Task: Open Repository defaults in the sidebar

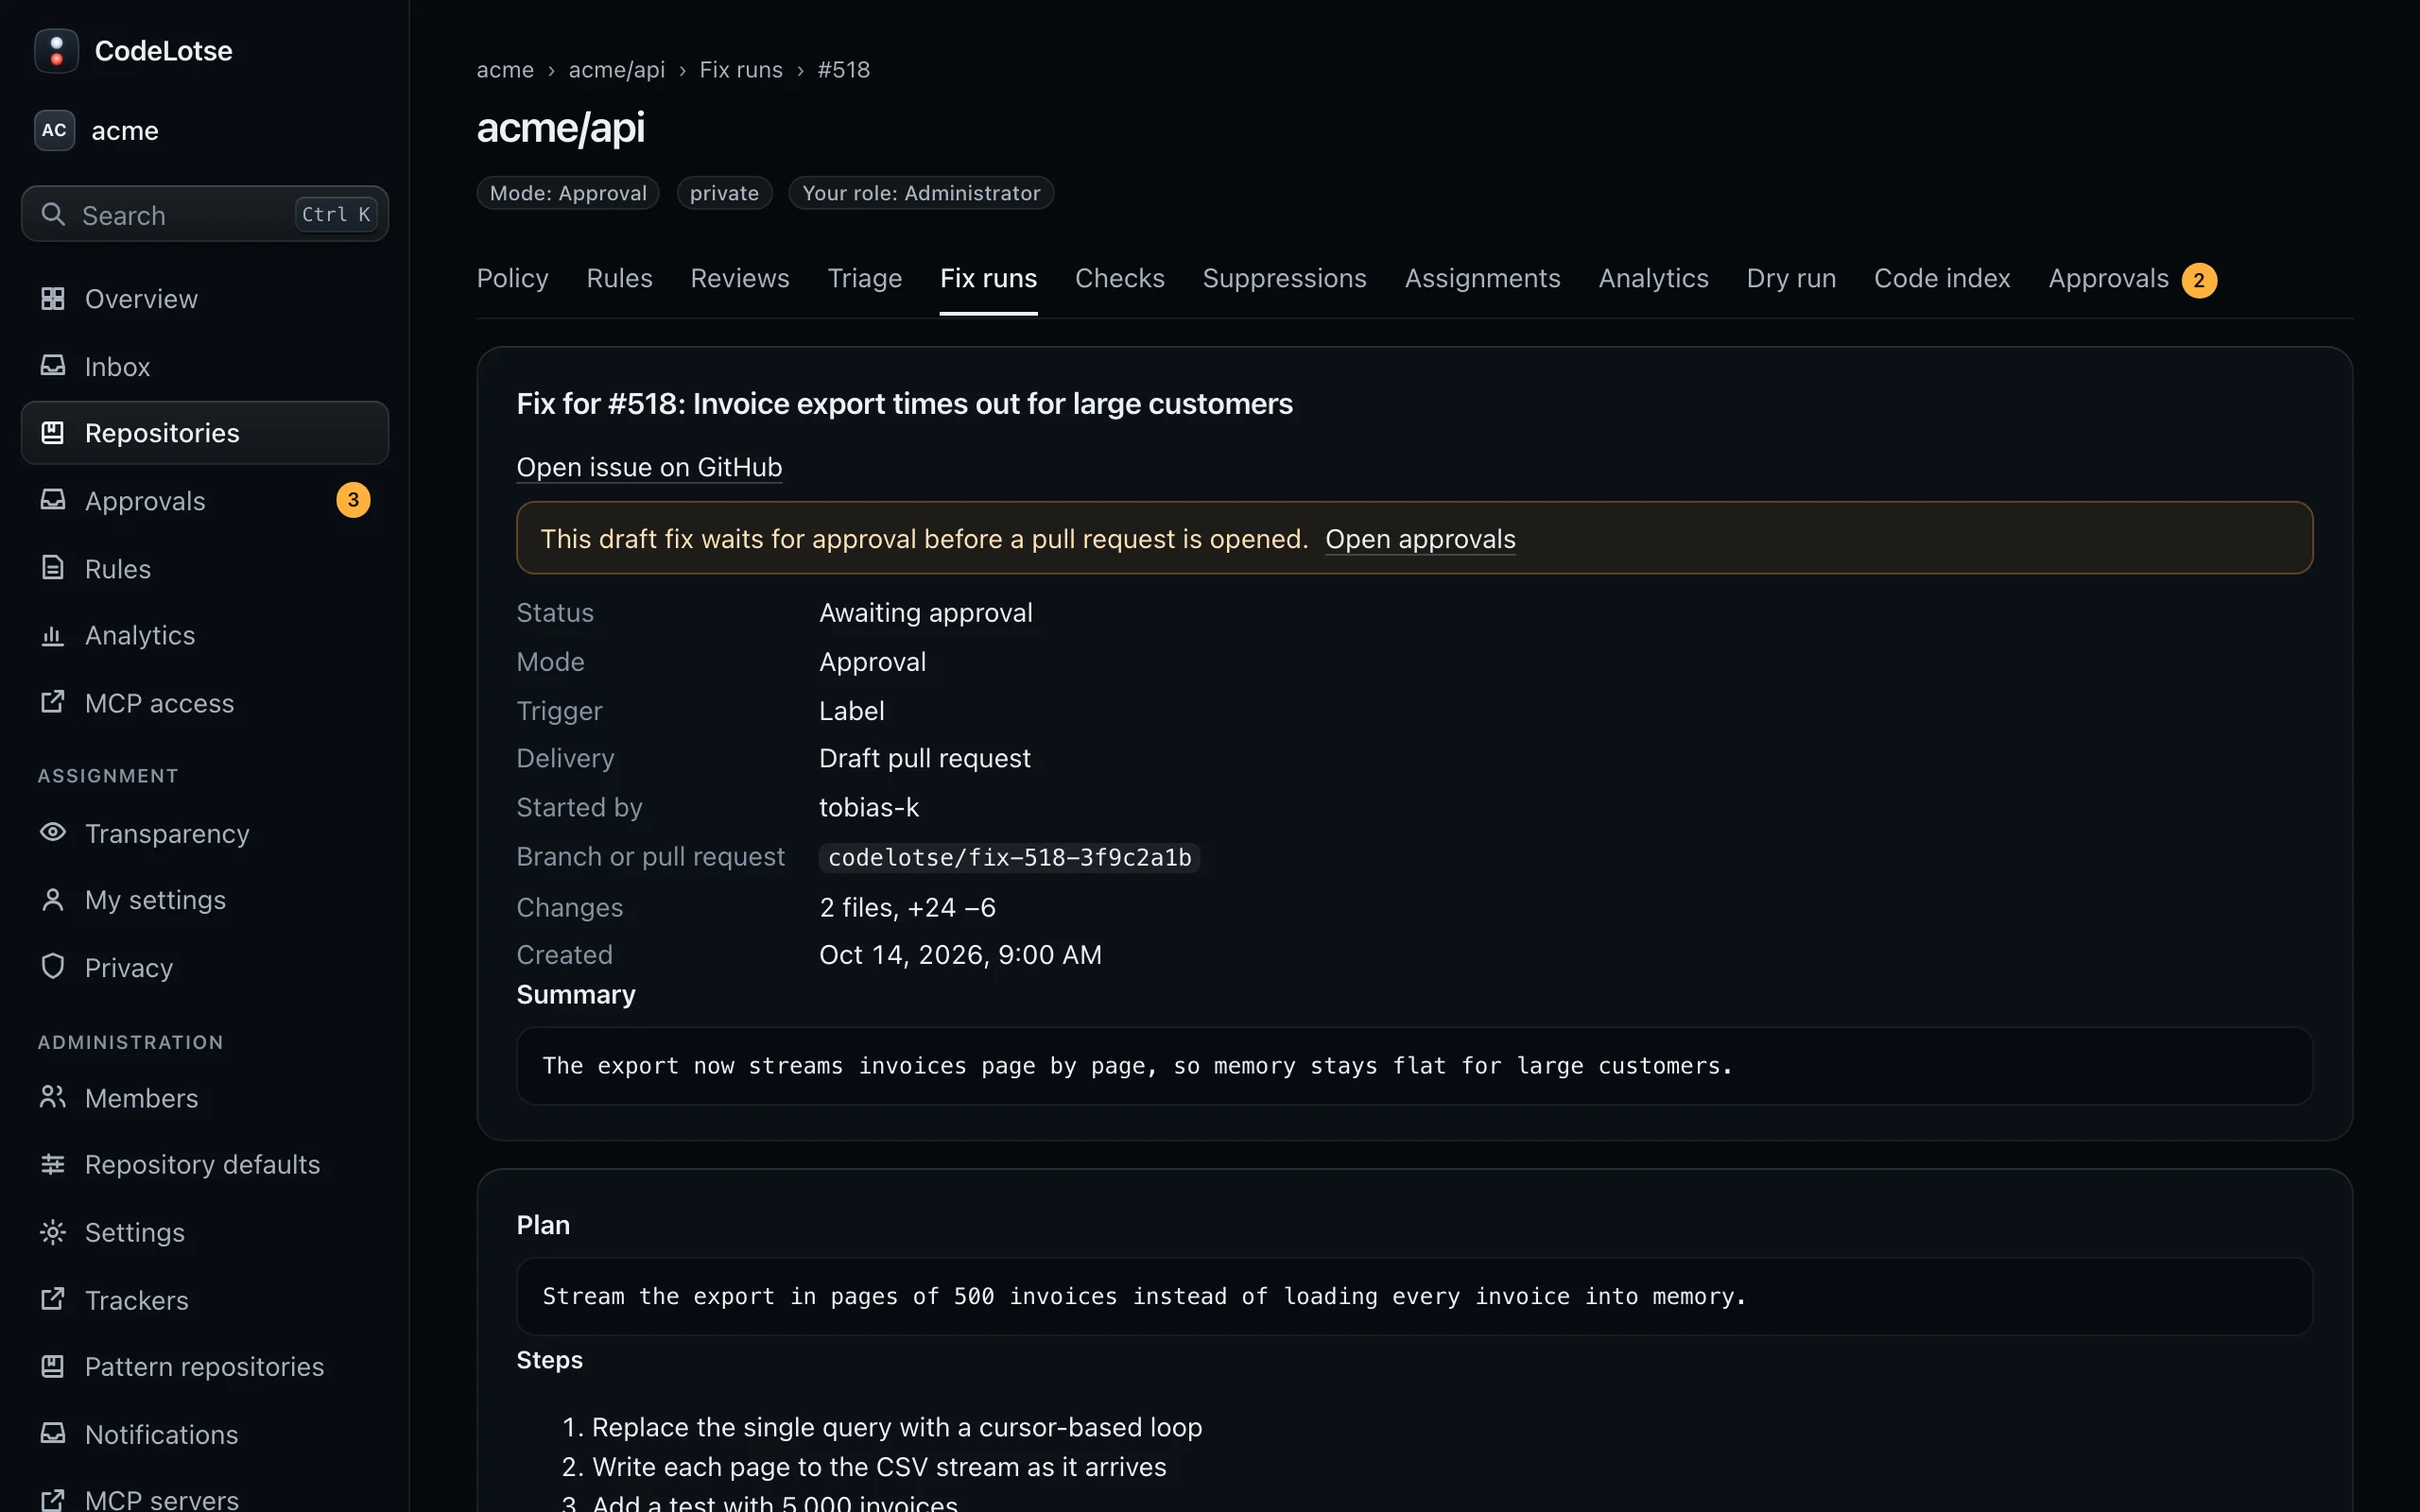Action: click(205, 1164)
